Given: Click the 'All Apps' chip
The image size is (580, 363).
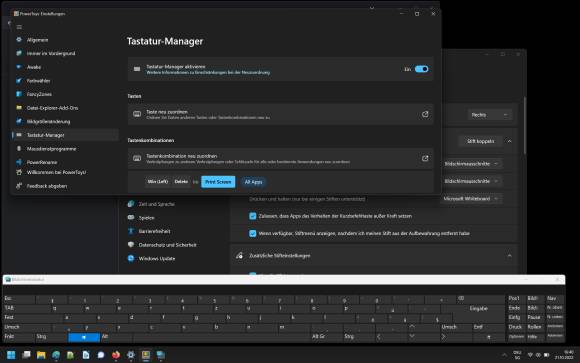Looking at the screenshot, I should point(253,182).
